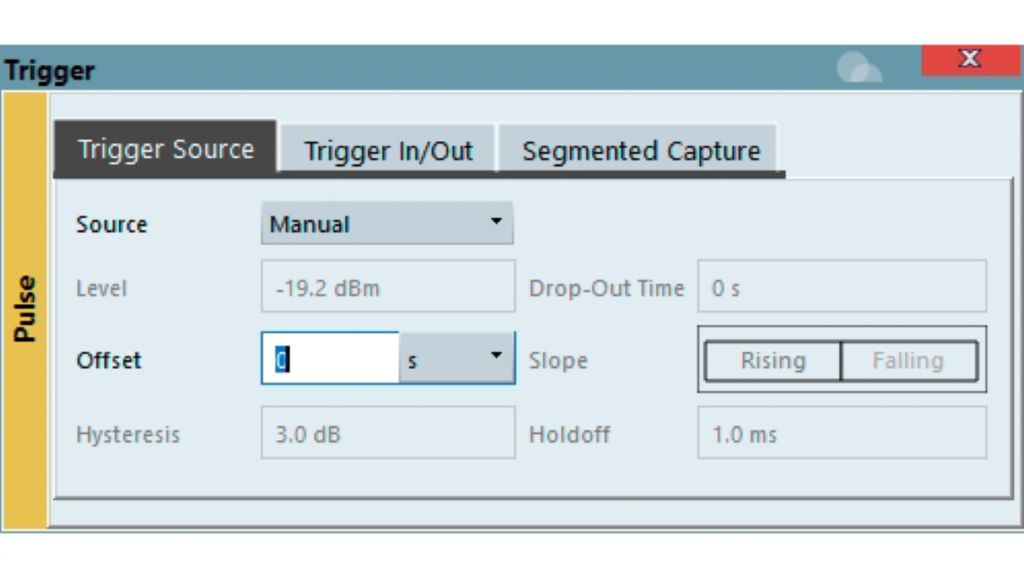The image size is (1024, 576).
Task: Click the Holdoff field showing 1.0 ms
Action: [x=841, y=435]
